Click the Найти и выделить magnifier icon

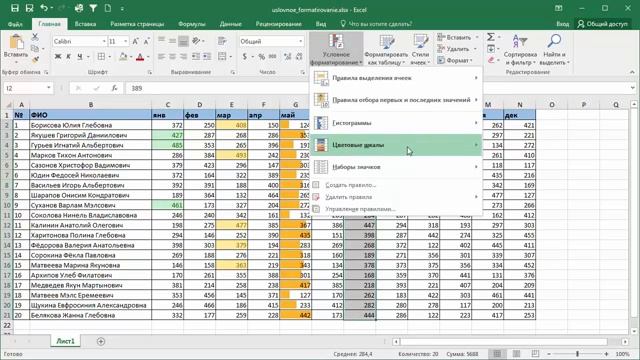tap(554, 41)
